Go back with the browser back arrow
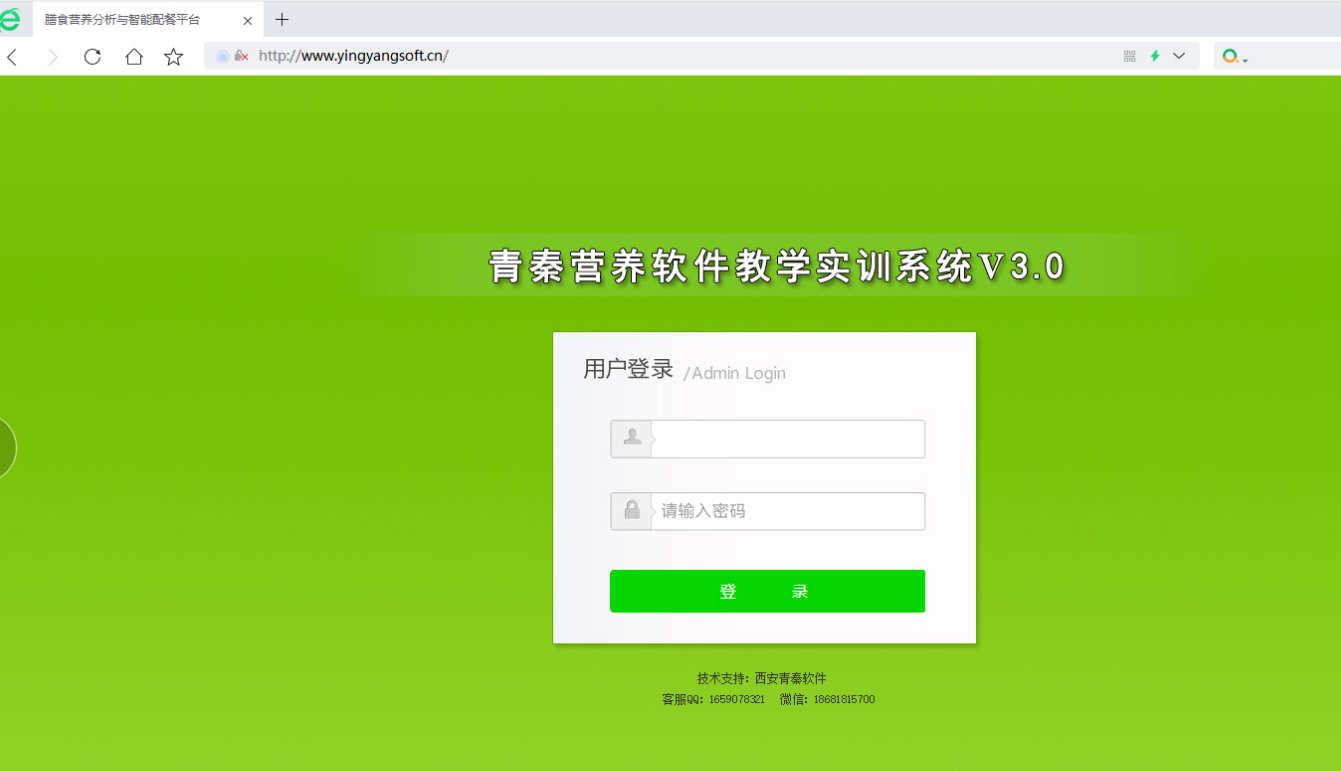The height and width of the screenshot is (771, 1341). (12, 57)
